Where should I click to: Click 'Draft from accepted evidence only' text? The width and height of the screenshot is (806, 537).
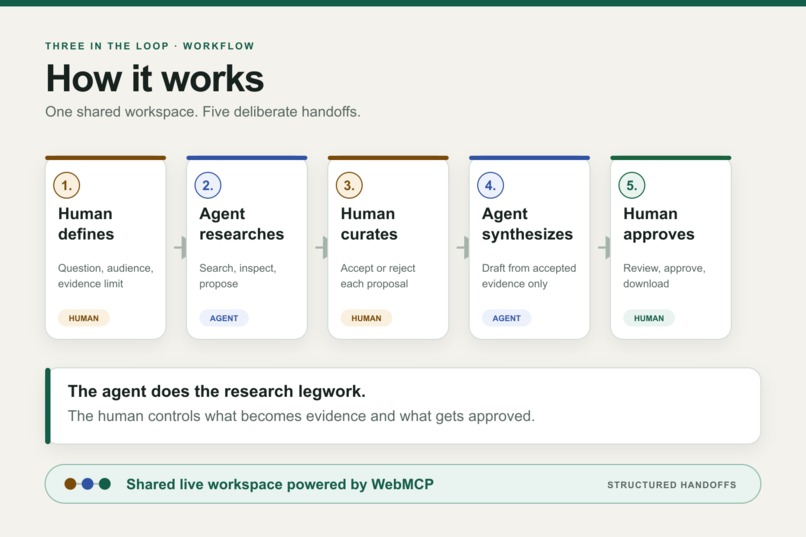click(529, 276)
